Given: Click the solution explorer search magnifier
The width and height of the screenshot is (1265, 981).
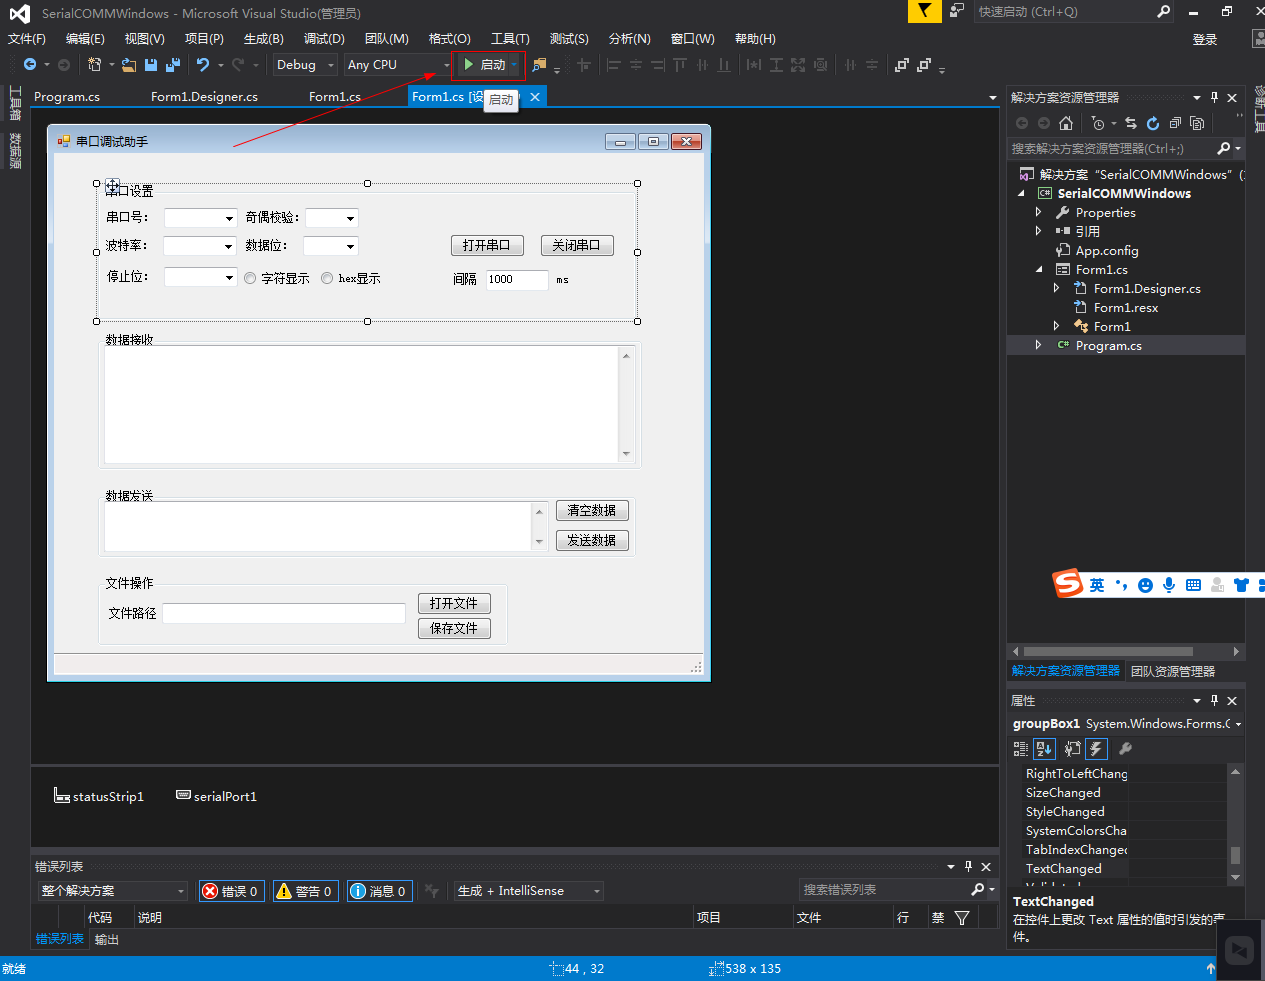Looking at the screenshot, I should [1224, 148].
